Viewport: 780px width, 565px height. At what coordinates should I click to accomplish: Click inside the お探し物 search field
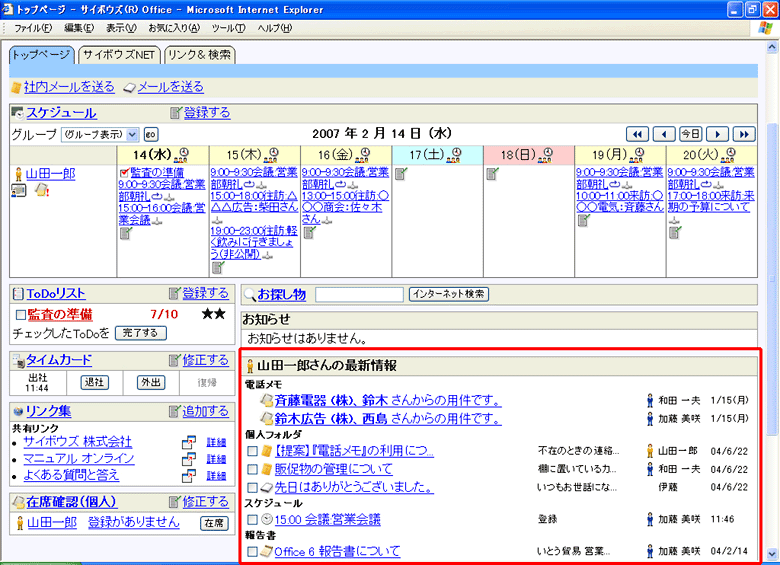(359, 294)
